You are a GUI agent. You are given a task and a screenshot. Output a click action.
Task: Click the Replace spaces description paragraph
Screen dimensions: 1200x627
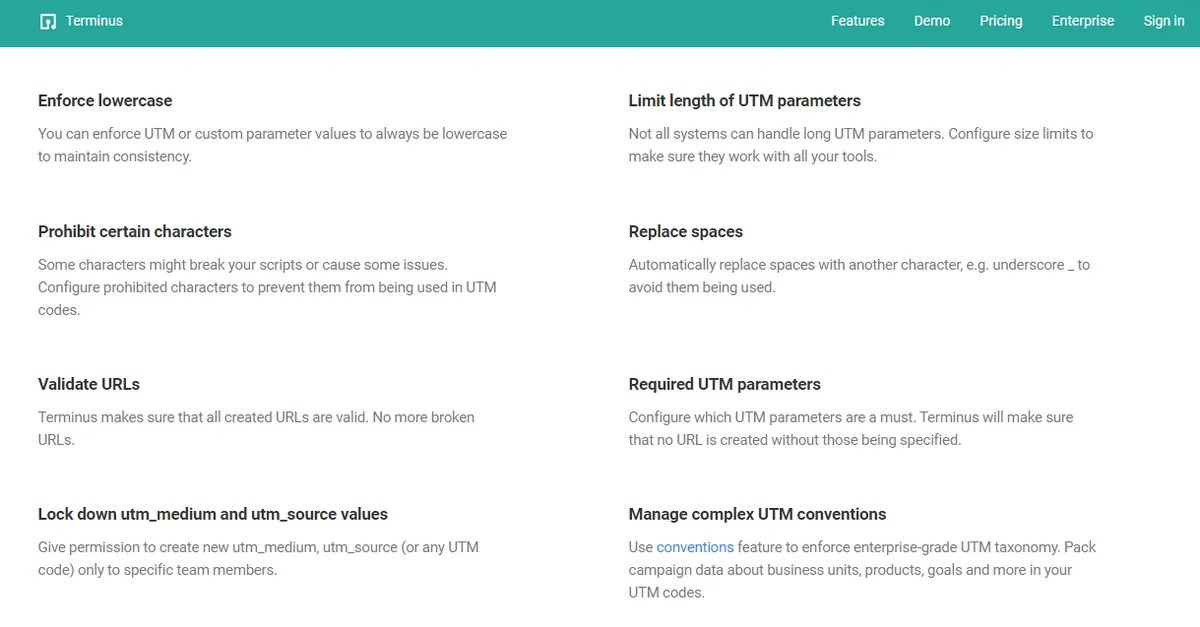pyautogui.click(x=858, y=276)
